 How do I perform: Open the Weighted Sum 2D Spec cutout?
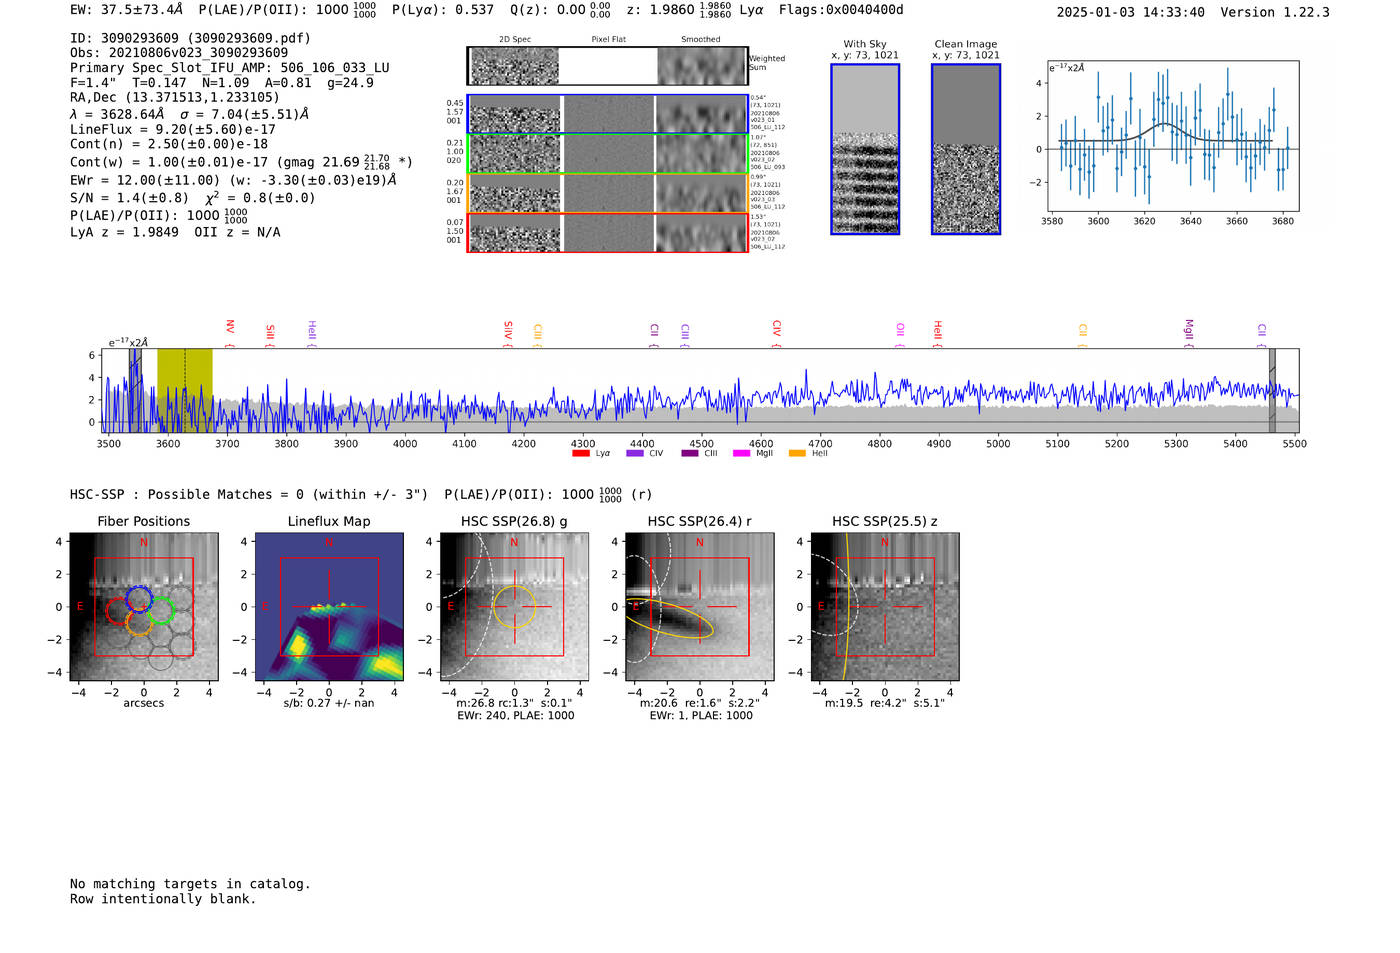515,66
